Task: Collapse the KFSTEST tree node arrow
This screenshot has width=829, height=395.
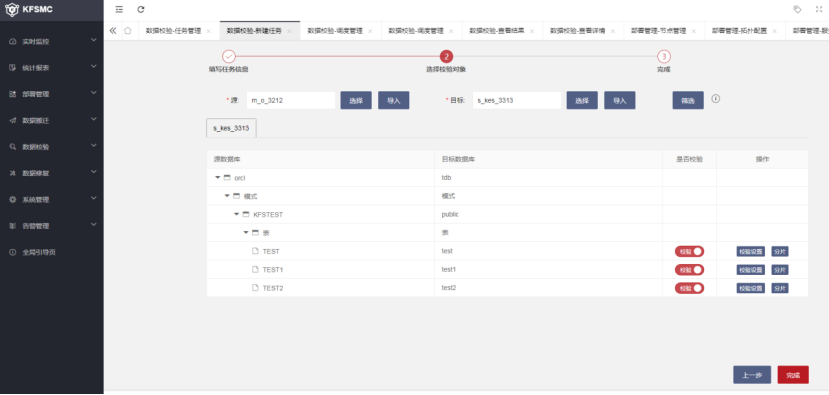Action: tap(236, 215)
